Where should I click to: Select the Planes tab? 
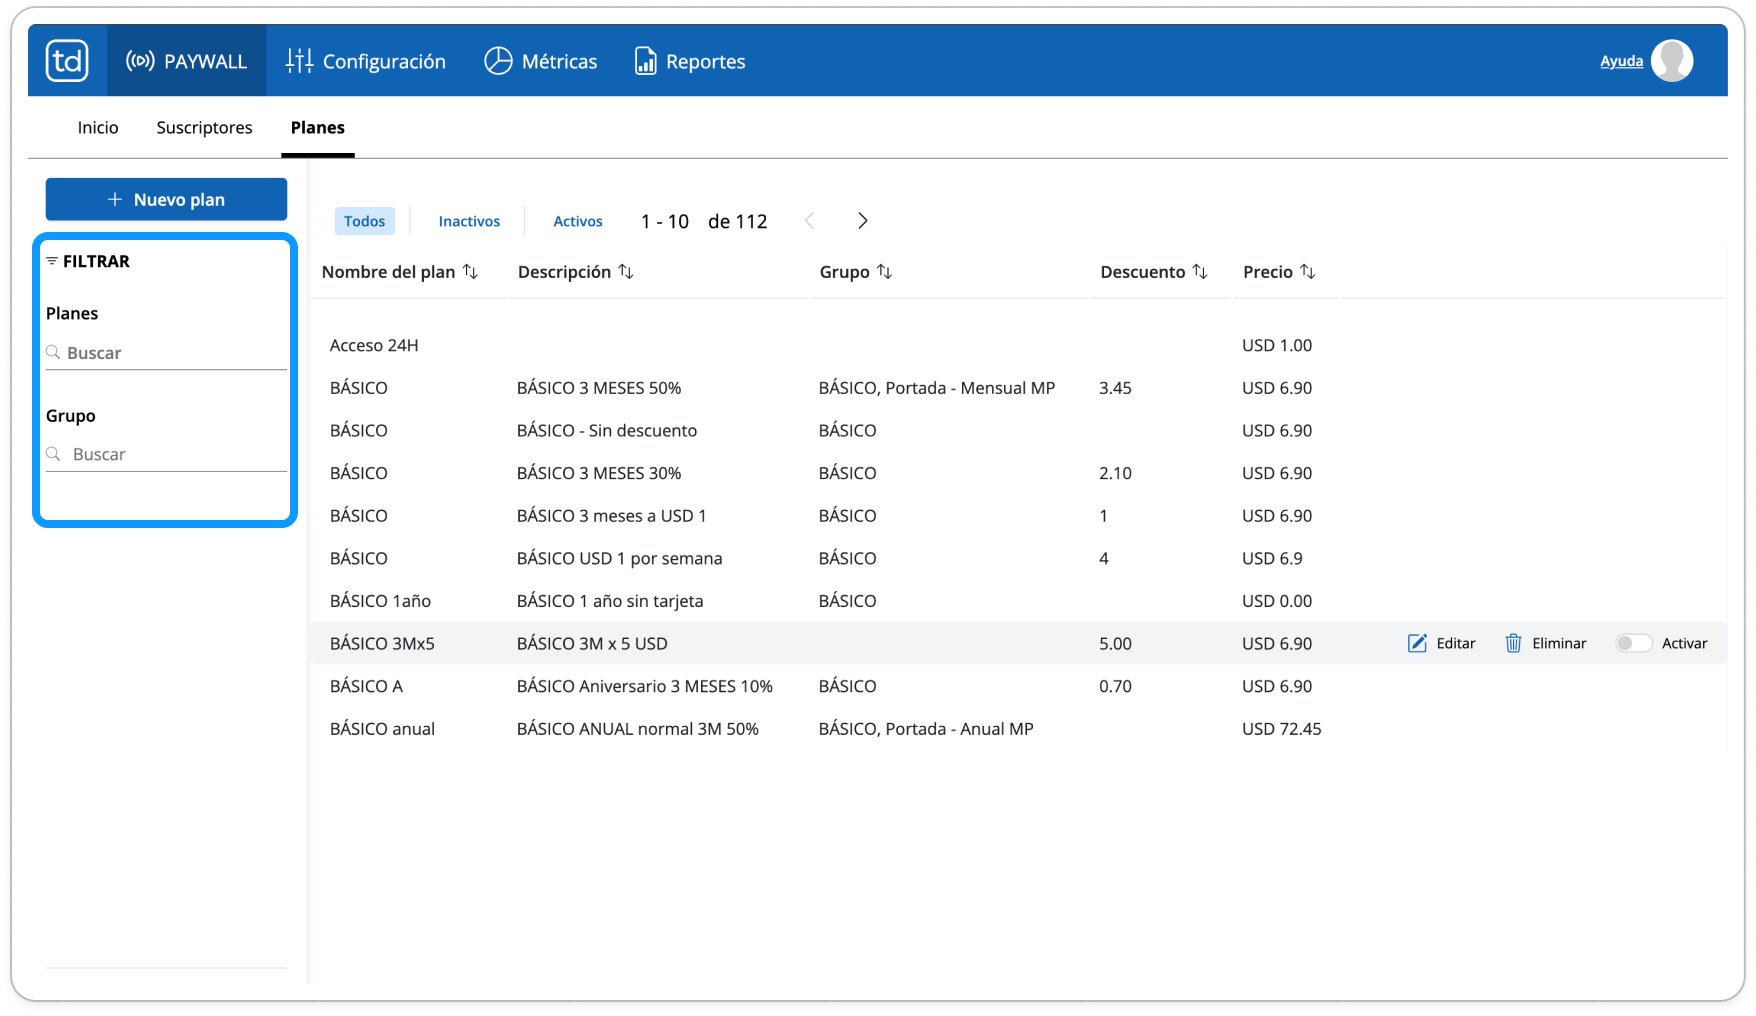click(x=318, y=127)
